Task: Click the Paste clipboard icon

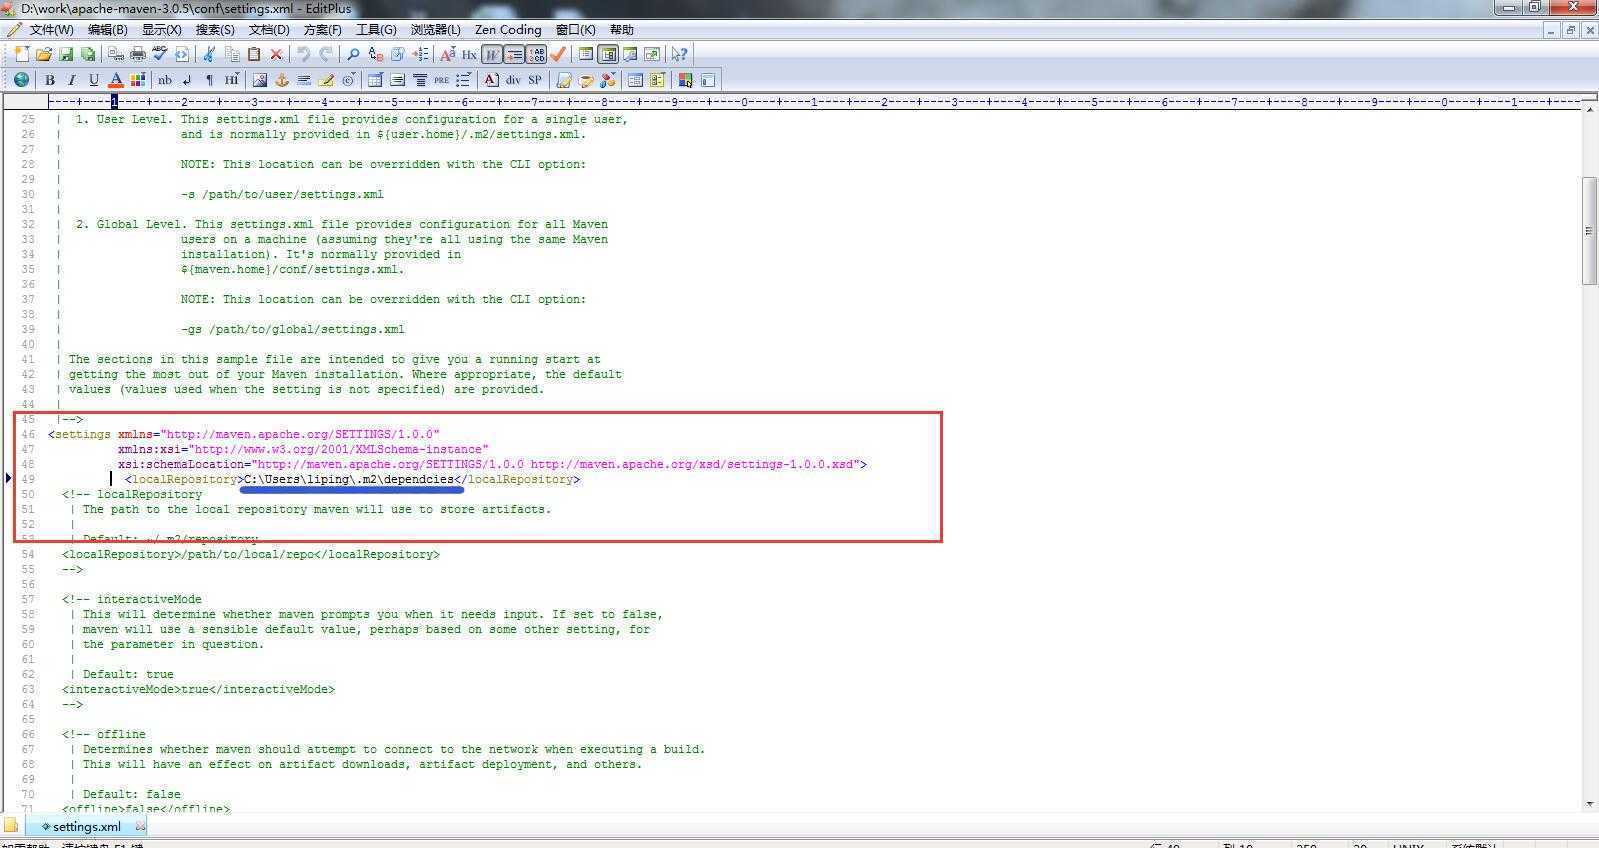Action: [x=254, y=54]
